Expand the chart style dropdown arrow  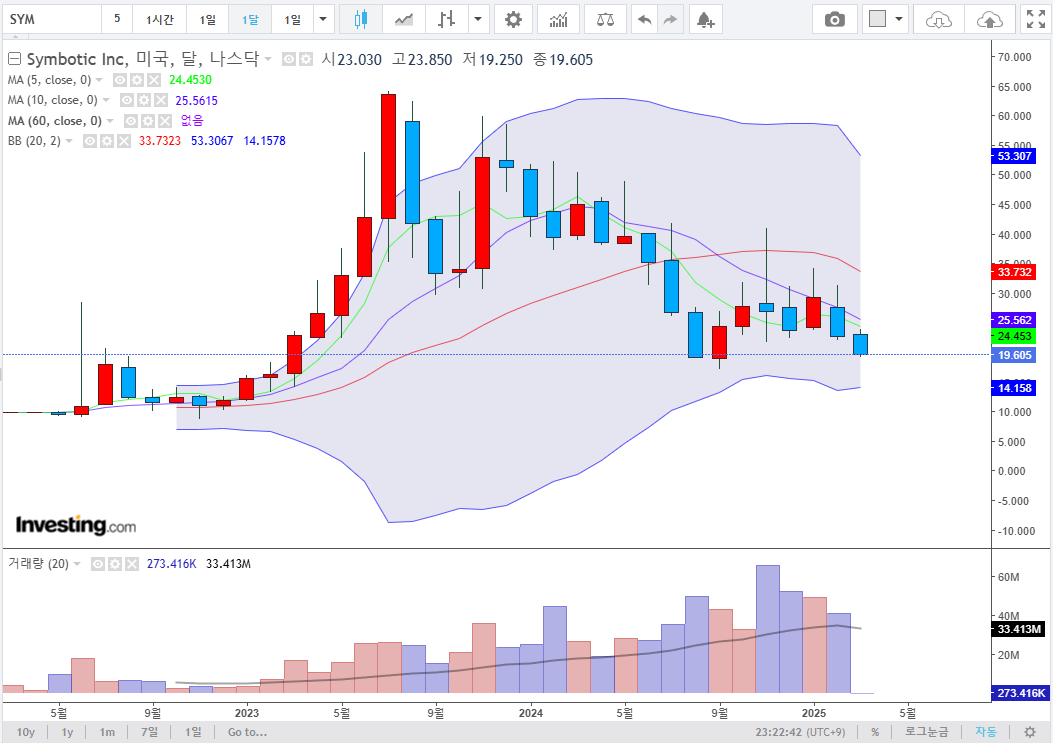pos(478,19)
